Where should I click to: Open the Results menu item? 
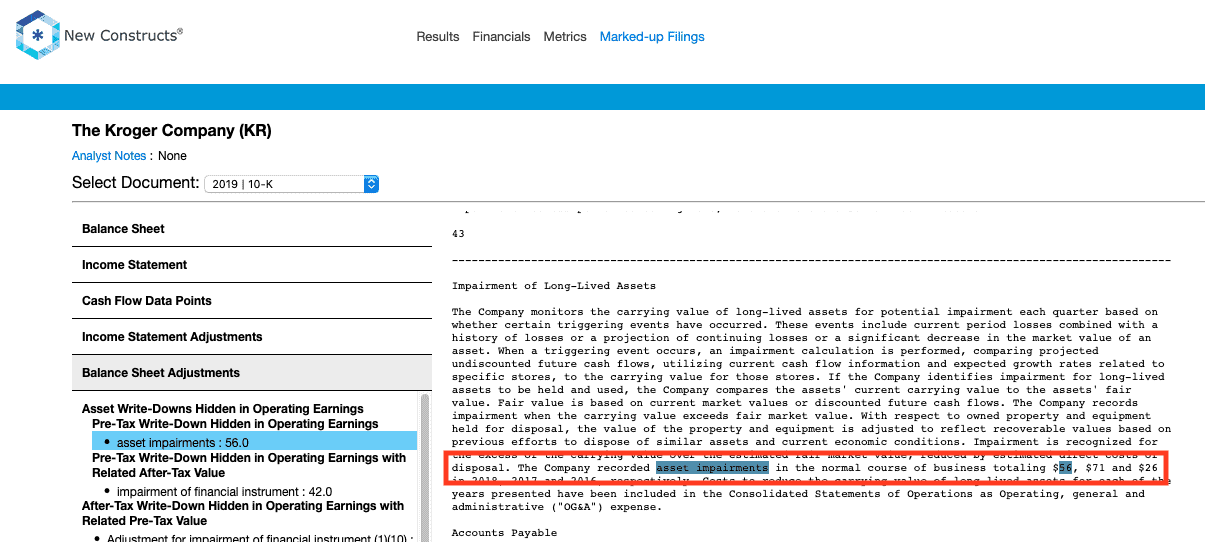[438, 37]
